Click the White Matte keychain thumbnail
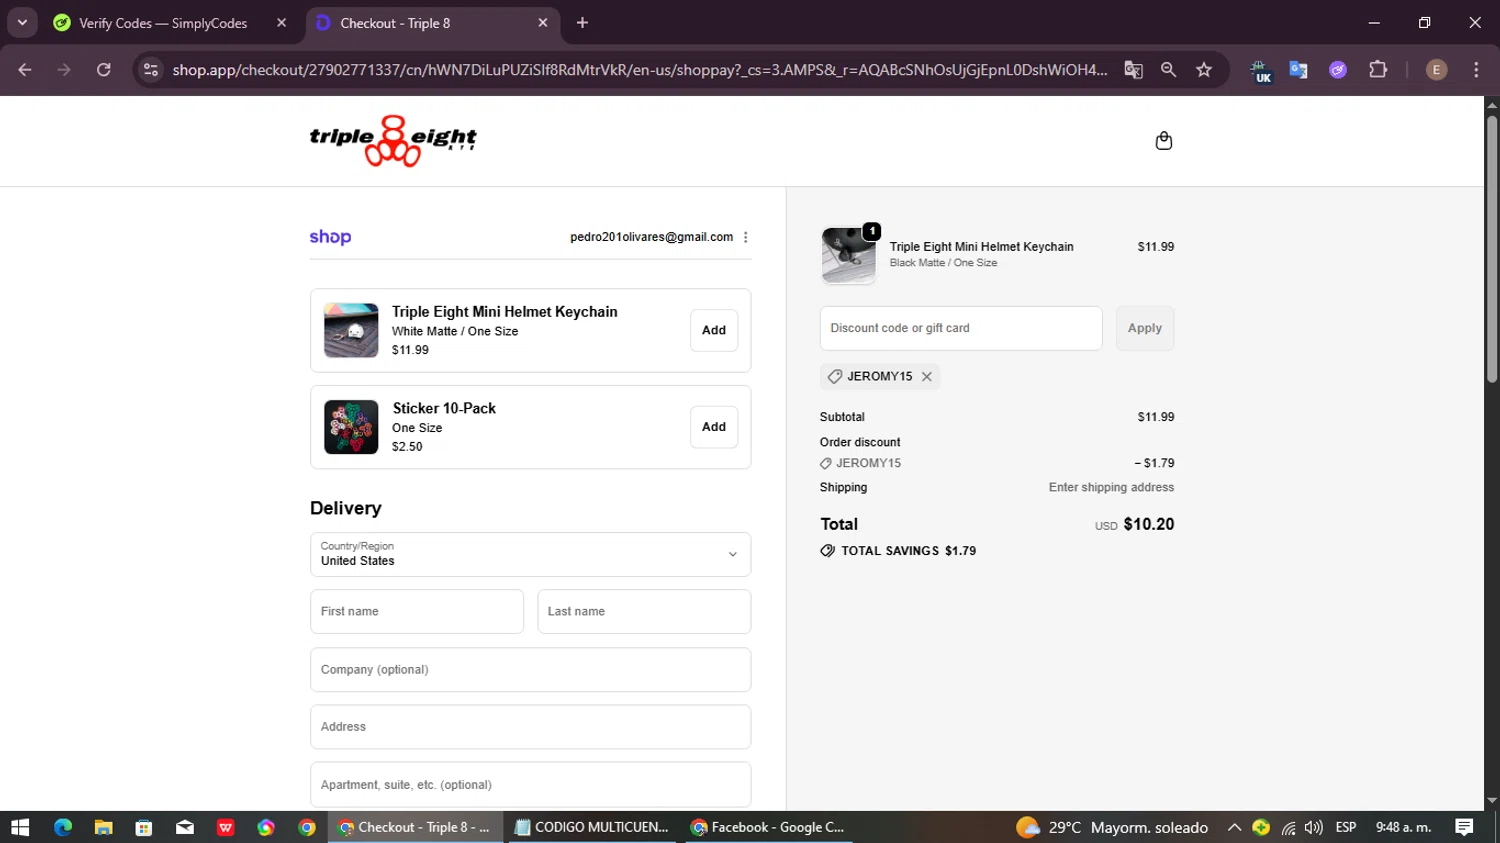The image size is (1500, 843). pos(351,331)
